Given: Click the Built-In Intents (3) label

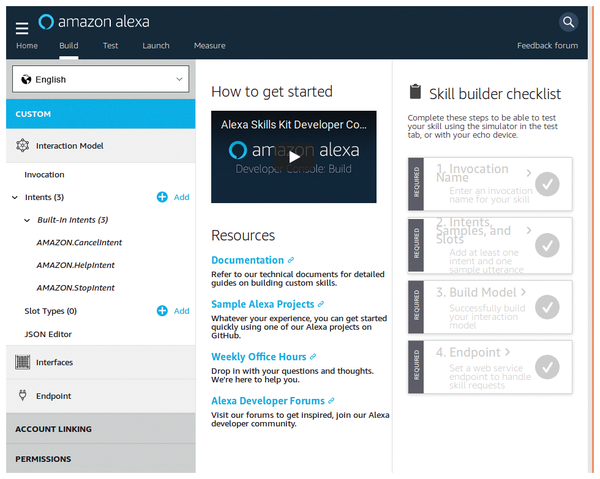Looking at the screenshot, I should point(73,220).
